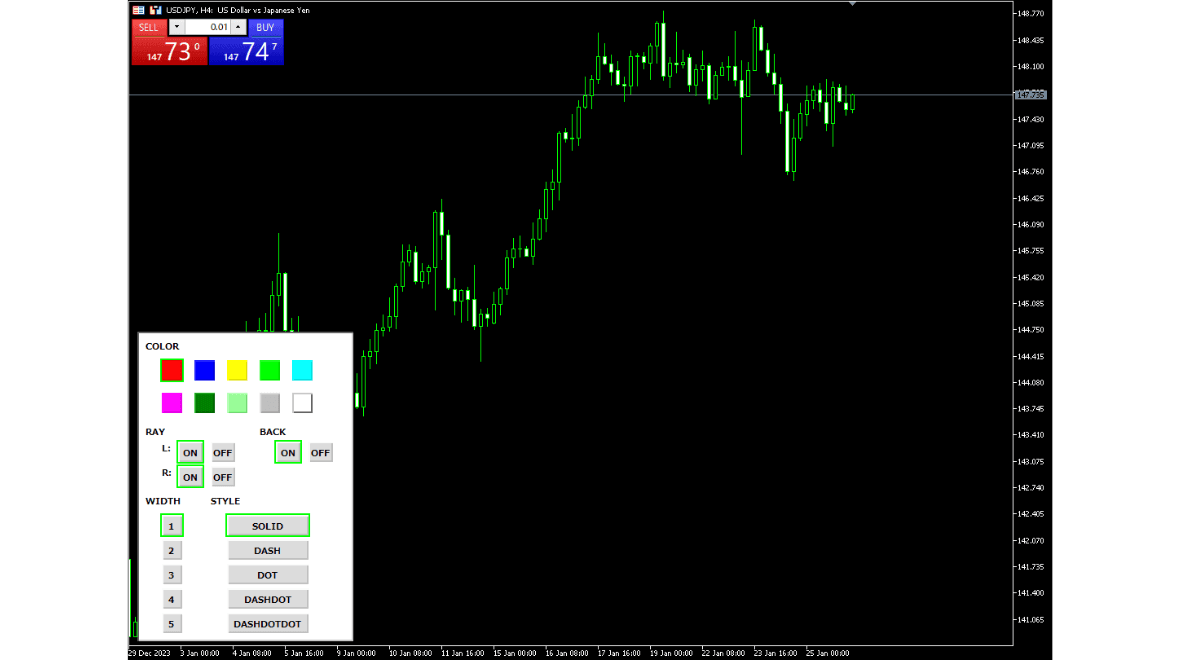Click the 29 Dec 2023 time label
The height and width of the screenshot is (660, 1180).
pos(150,653)
